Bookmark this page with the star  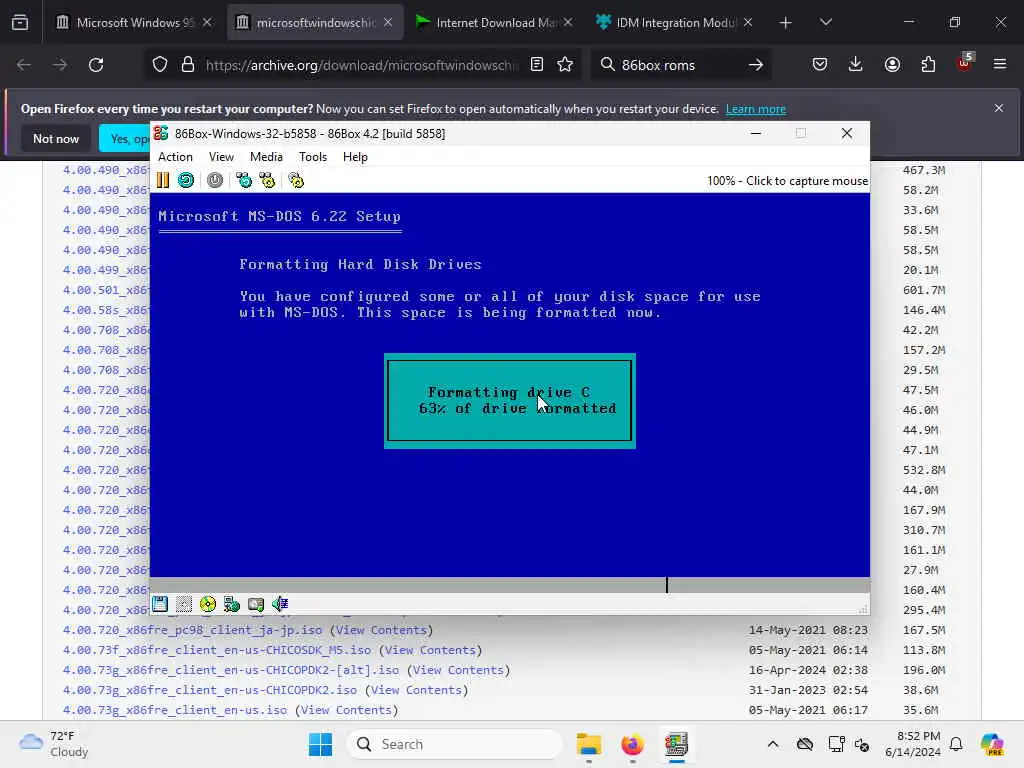(x=566, y=65)
